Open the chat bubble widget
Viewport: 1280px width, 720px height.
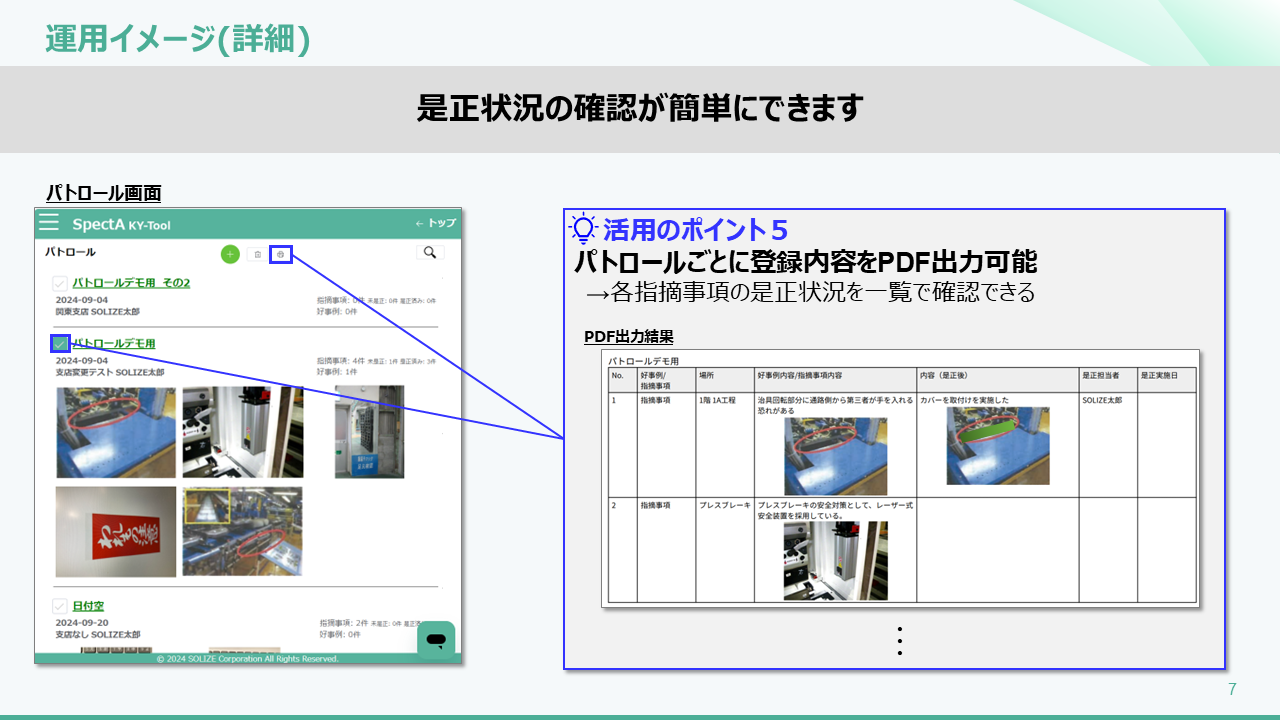tap(436, 639)
